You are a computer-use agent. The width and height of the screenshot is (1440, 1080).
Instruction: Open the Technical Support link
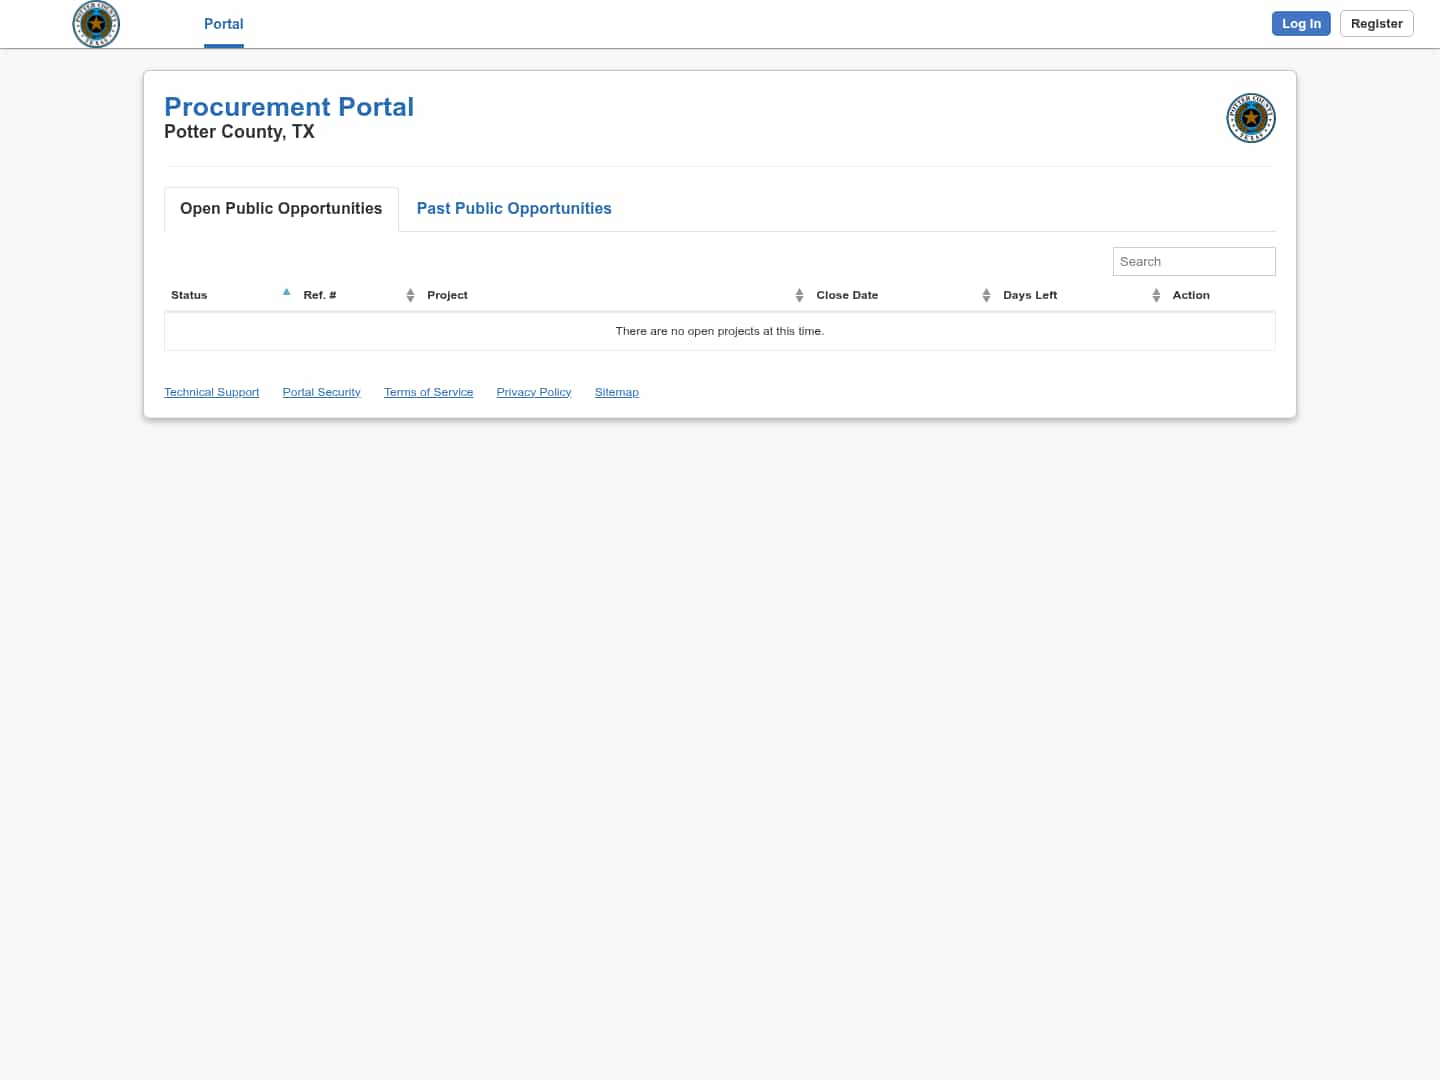(212, 392)
